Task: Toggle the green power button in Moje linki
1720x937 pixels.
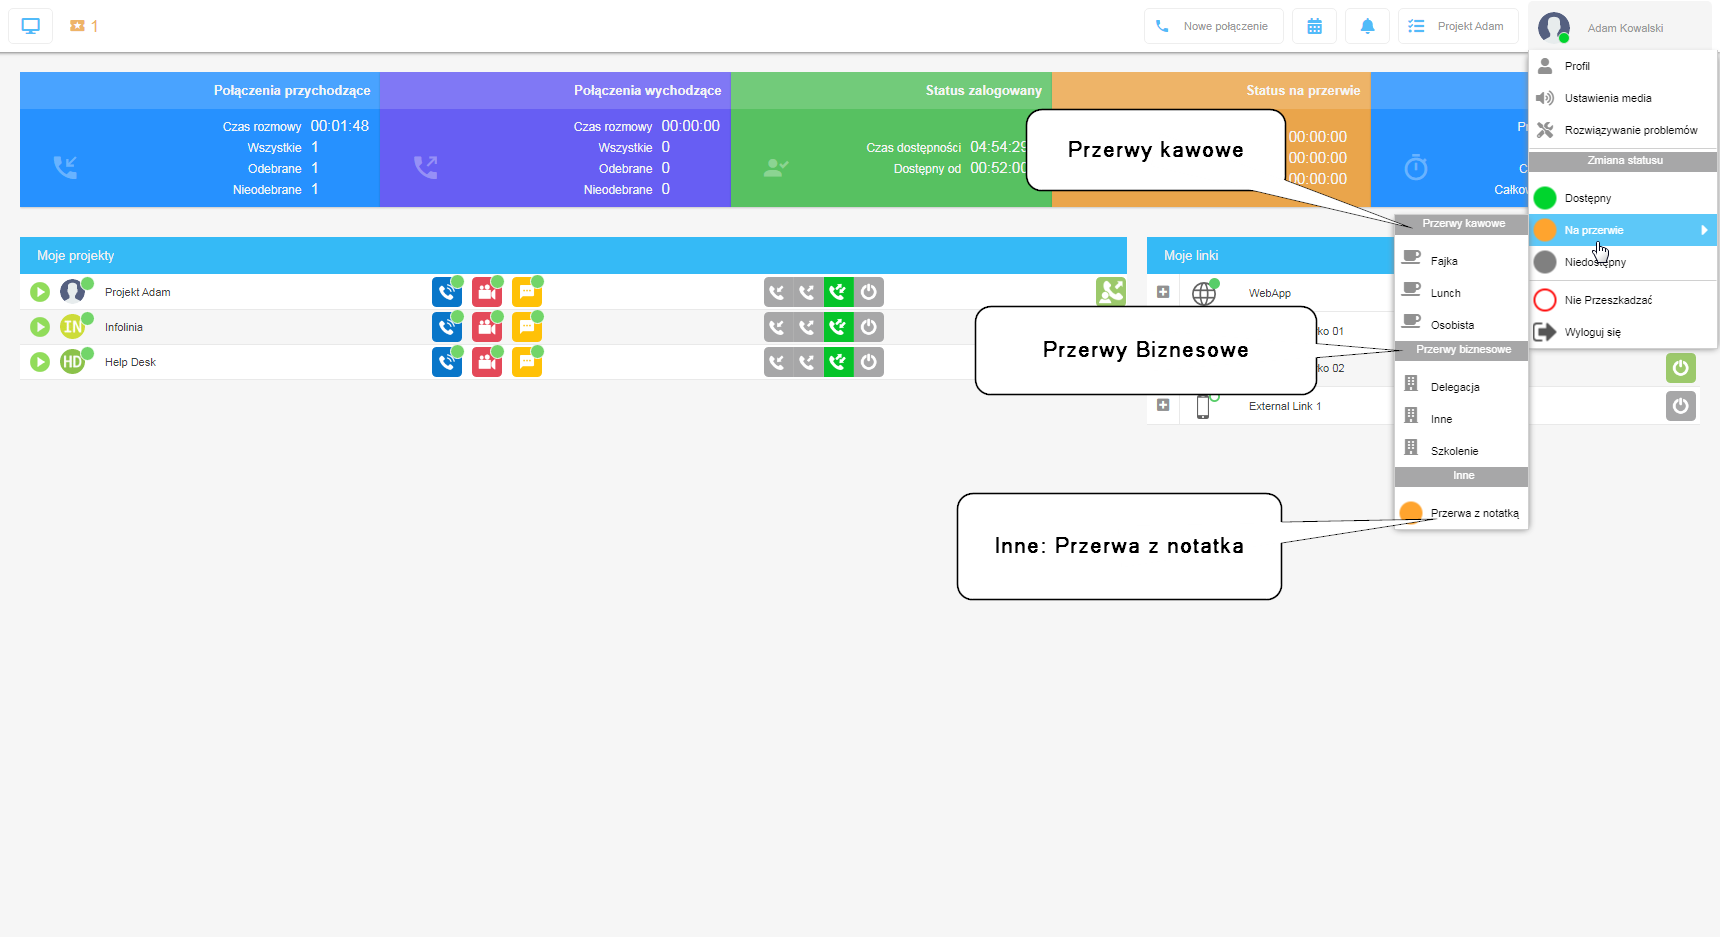Action: pyautogui.click(x=1681, y=368)
